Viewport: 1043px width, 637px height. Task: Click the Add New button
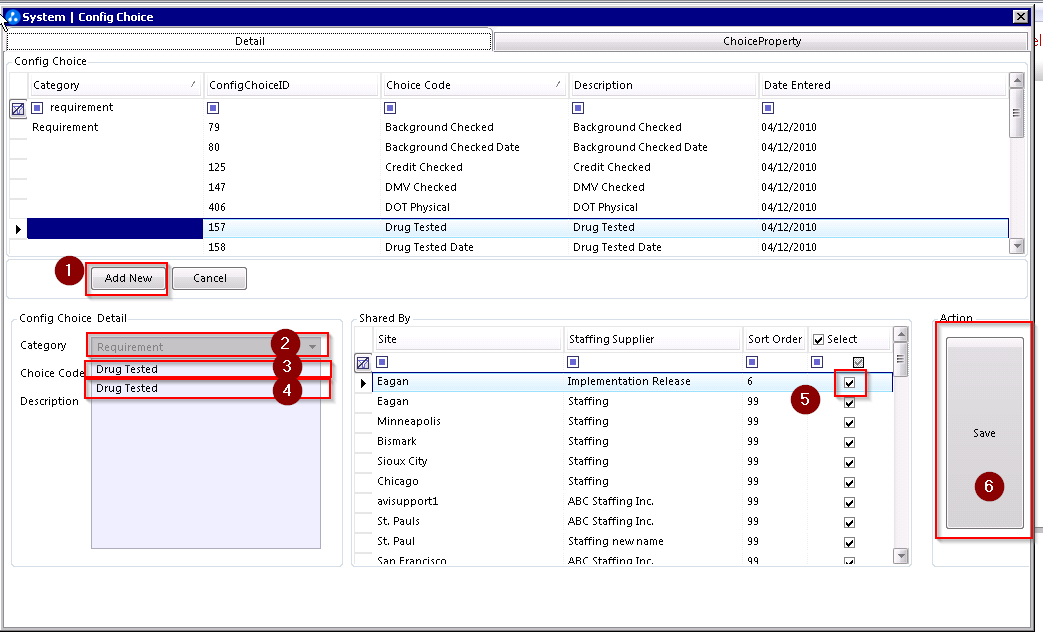(128, 278)
